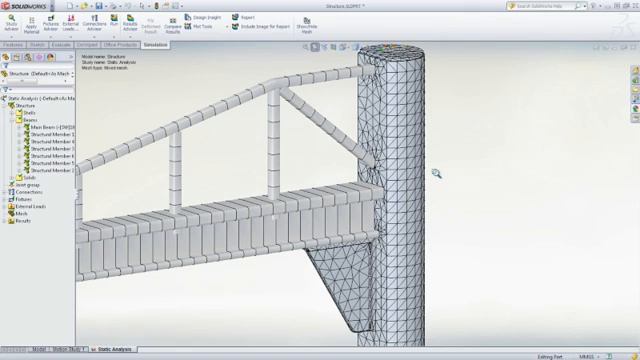This screenshot has width=640, height=360.
Task: Open the External Loads tool
Action: 71,23
